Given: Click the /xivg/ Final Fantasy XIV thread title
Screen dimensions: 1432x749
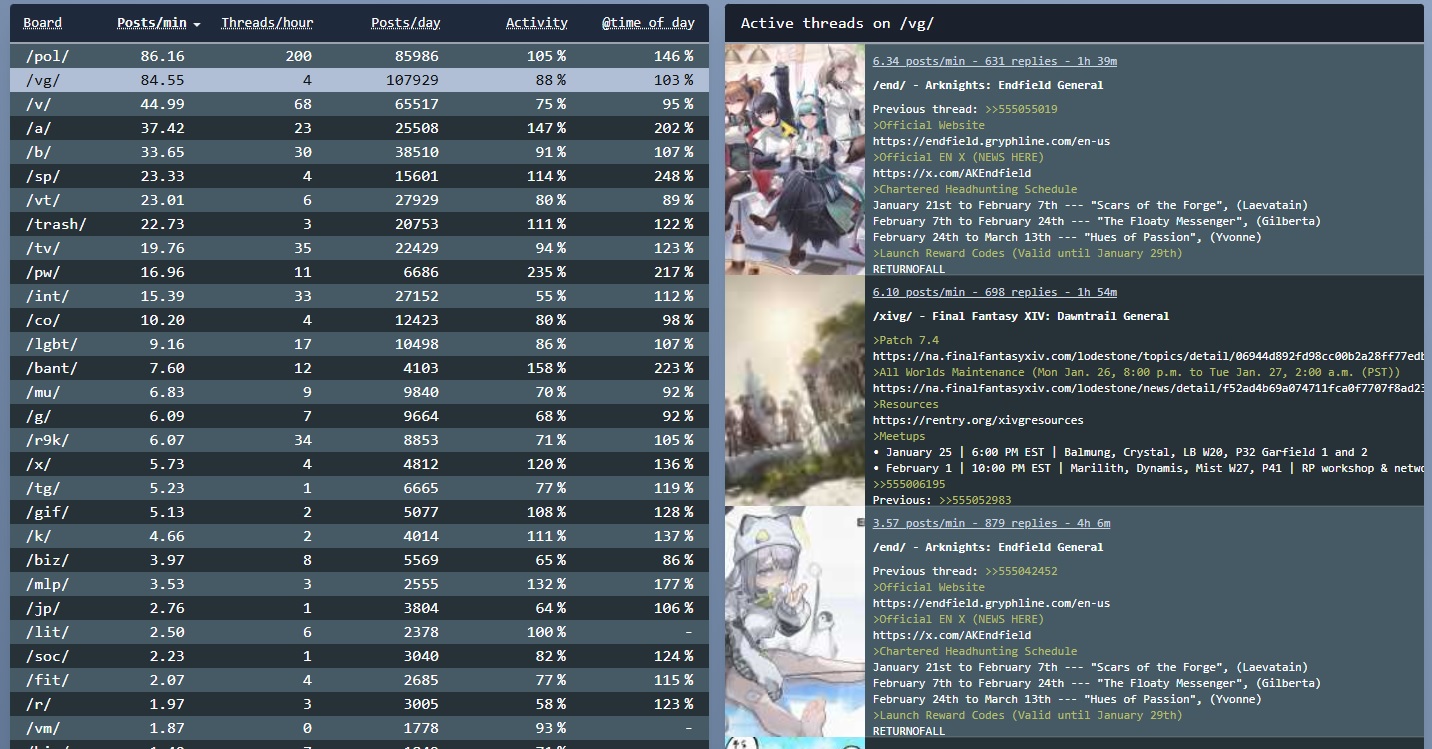Looking at the screenshot, I should tap(1021, 316).
